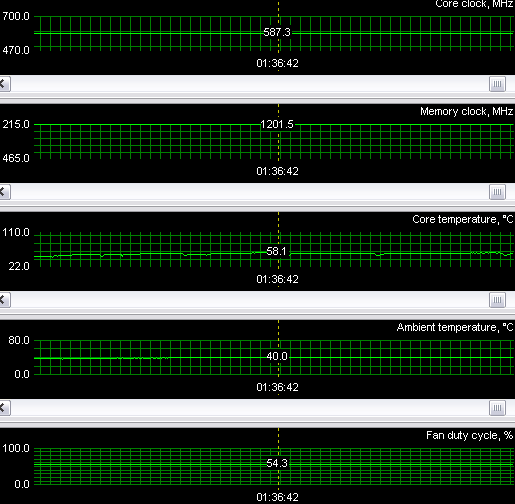Viewport: 515px width, 504px height.
Task: Click the 40.0 Ambient temperature reading
Action: pyautogui.click(x=277, y=356)
